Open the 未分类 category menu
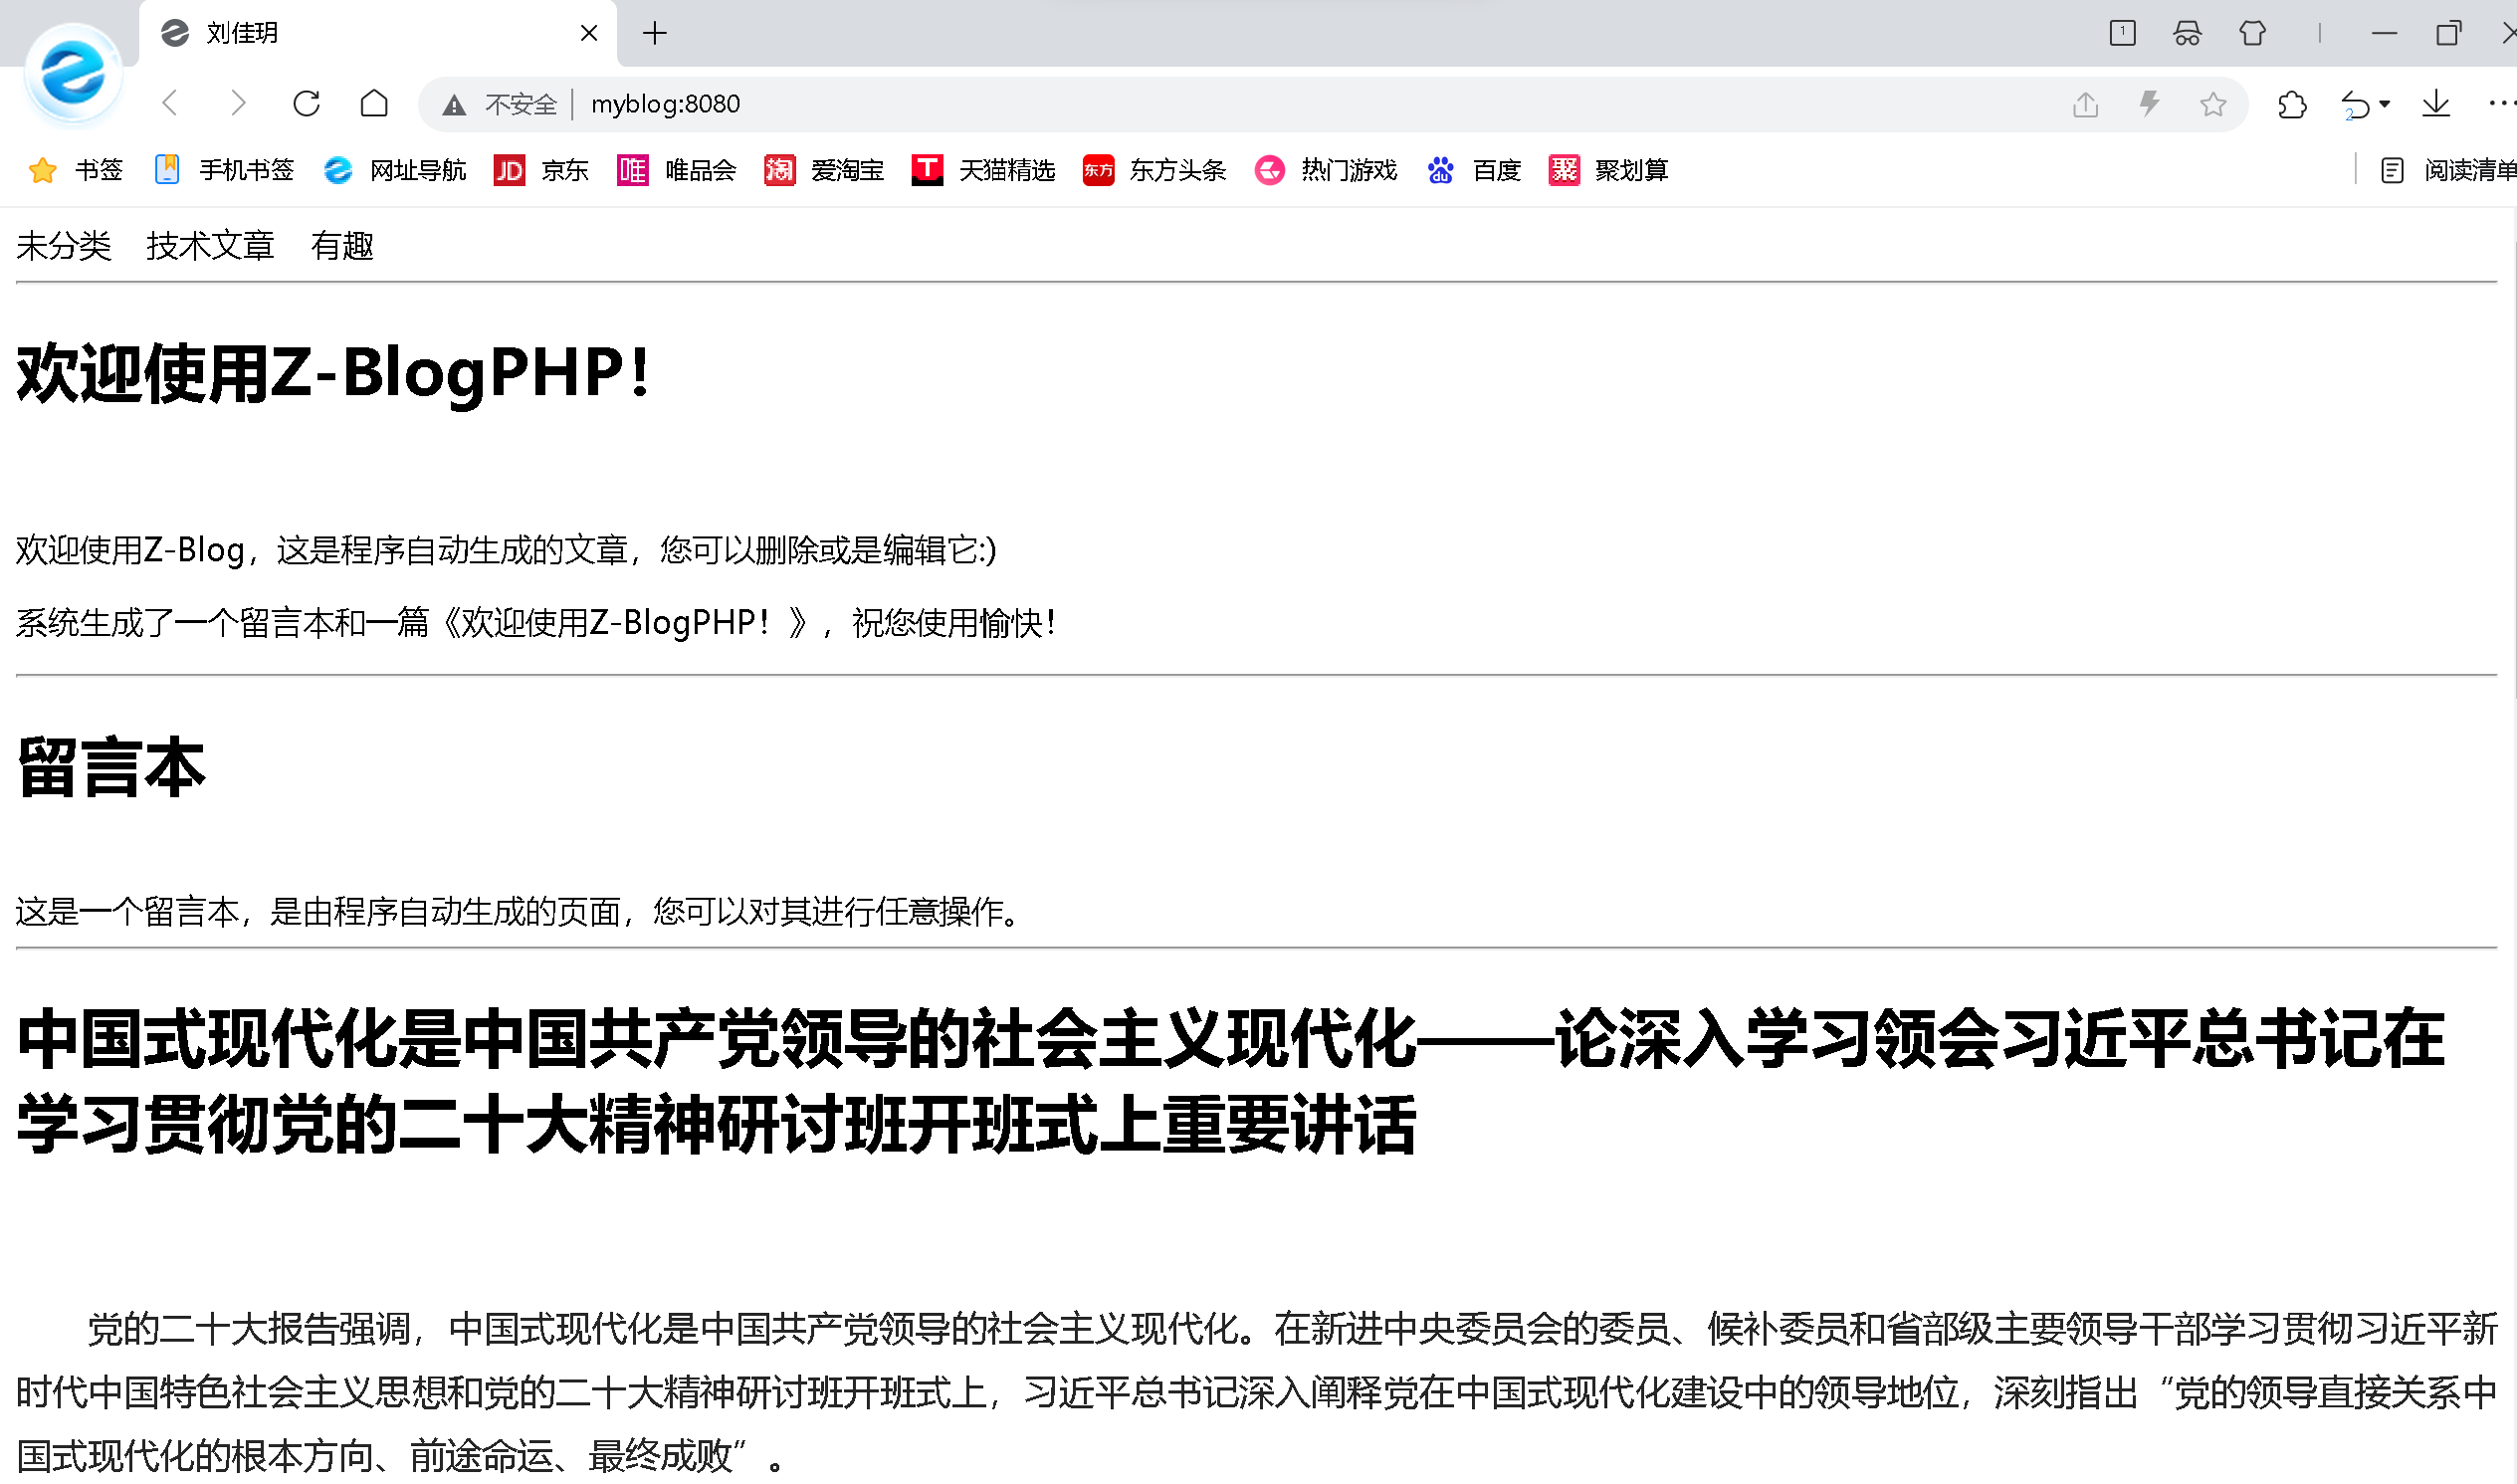2517x1484 pixels. pyautogui.click(x=64, y=246)
